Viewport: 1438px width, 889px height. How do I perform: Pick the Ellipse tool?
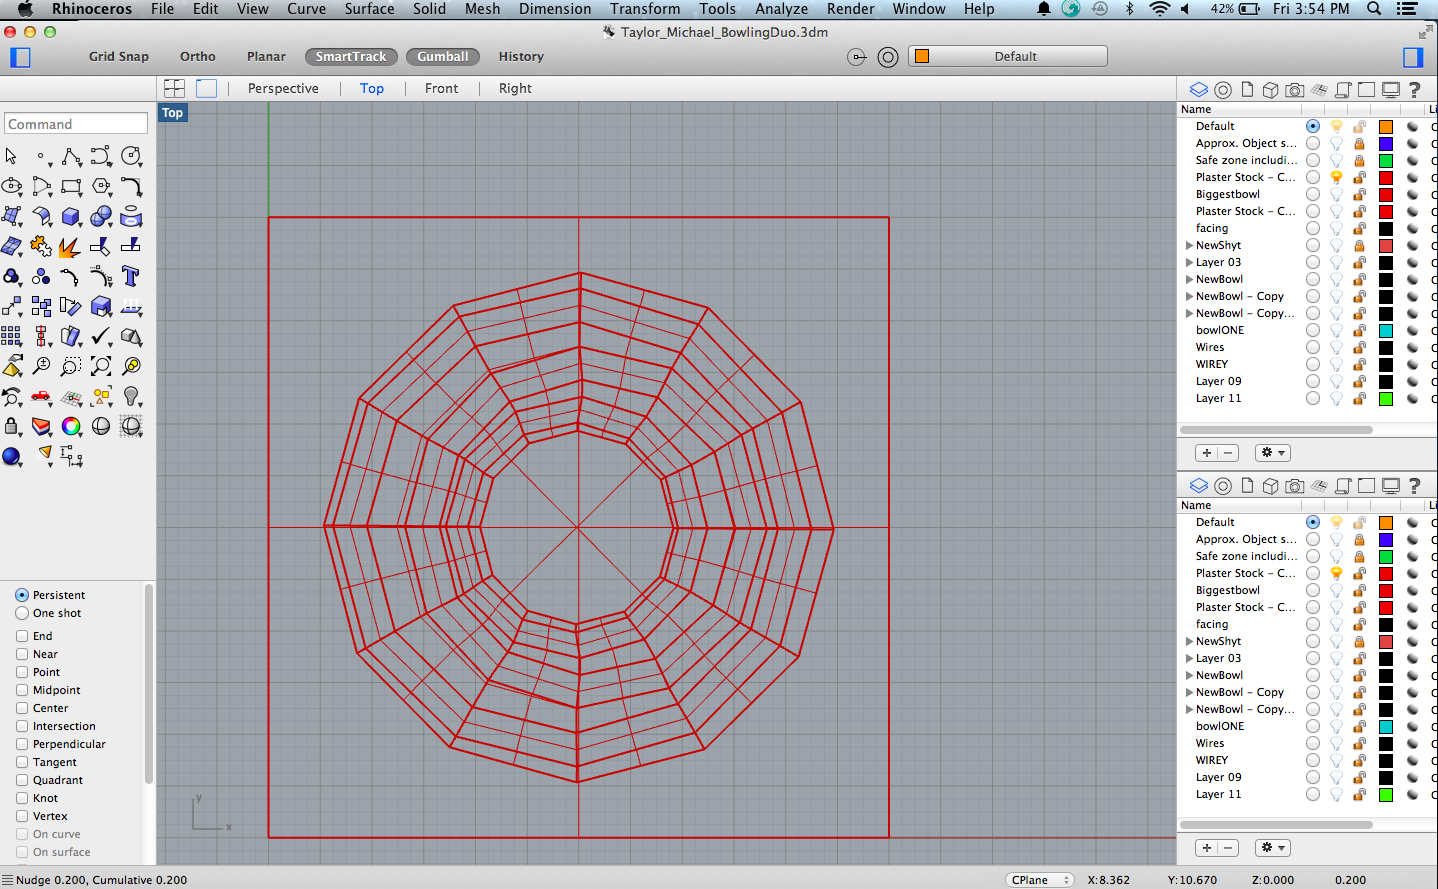click(x=12, y=186)
